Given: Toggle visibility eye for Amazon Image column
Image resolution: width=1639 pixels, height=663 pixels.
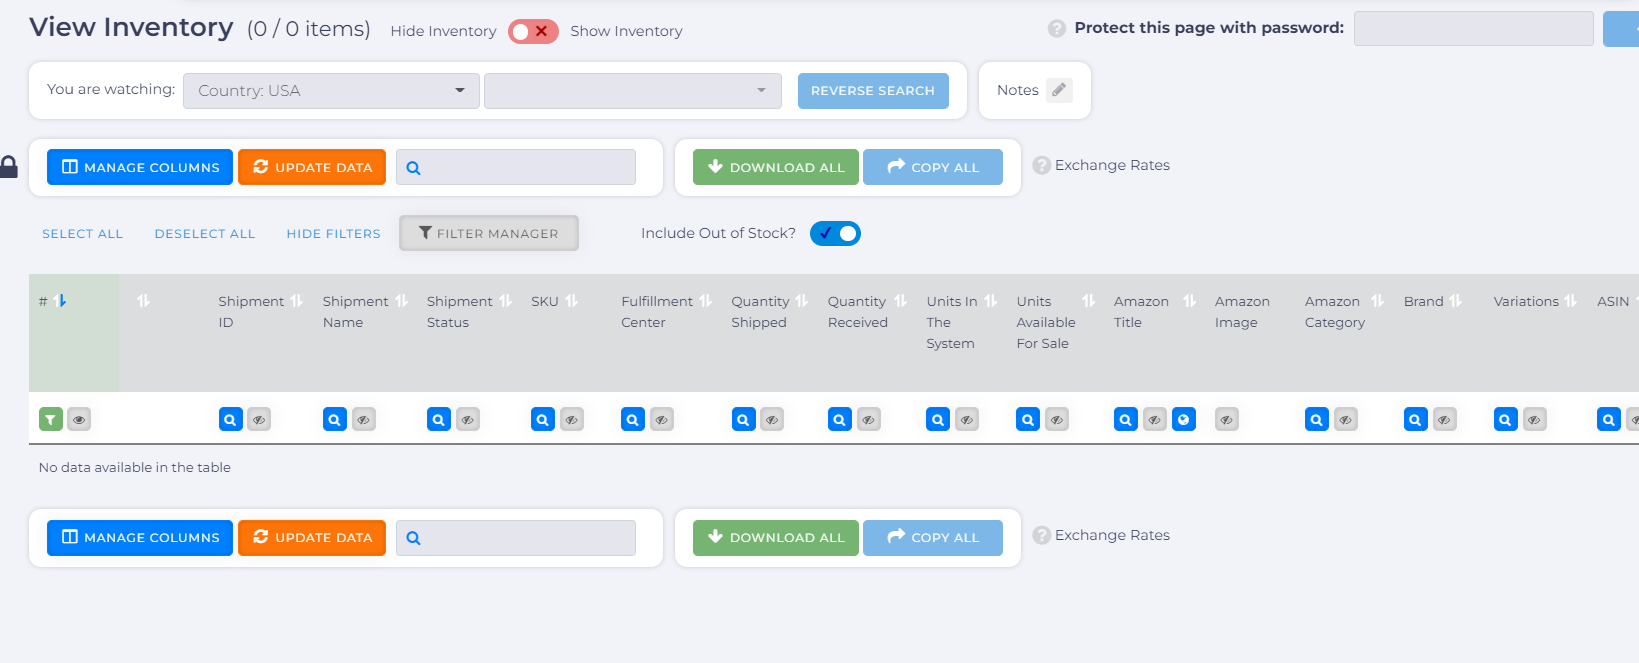Looking at the screenshot, I should click(1227, 420).
